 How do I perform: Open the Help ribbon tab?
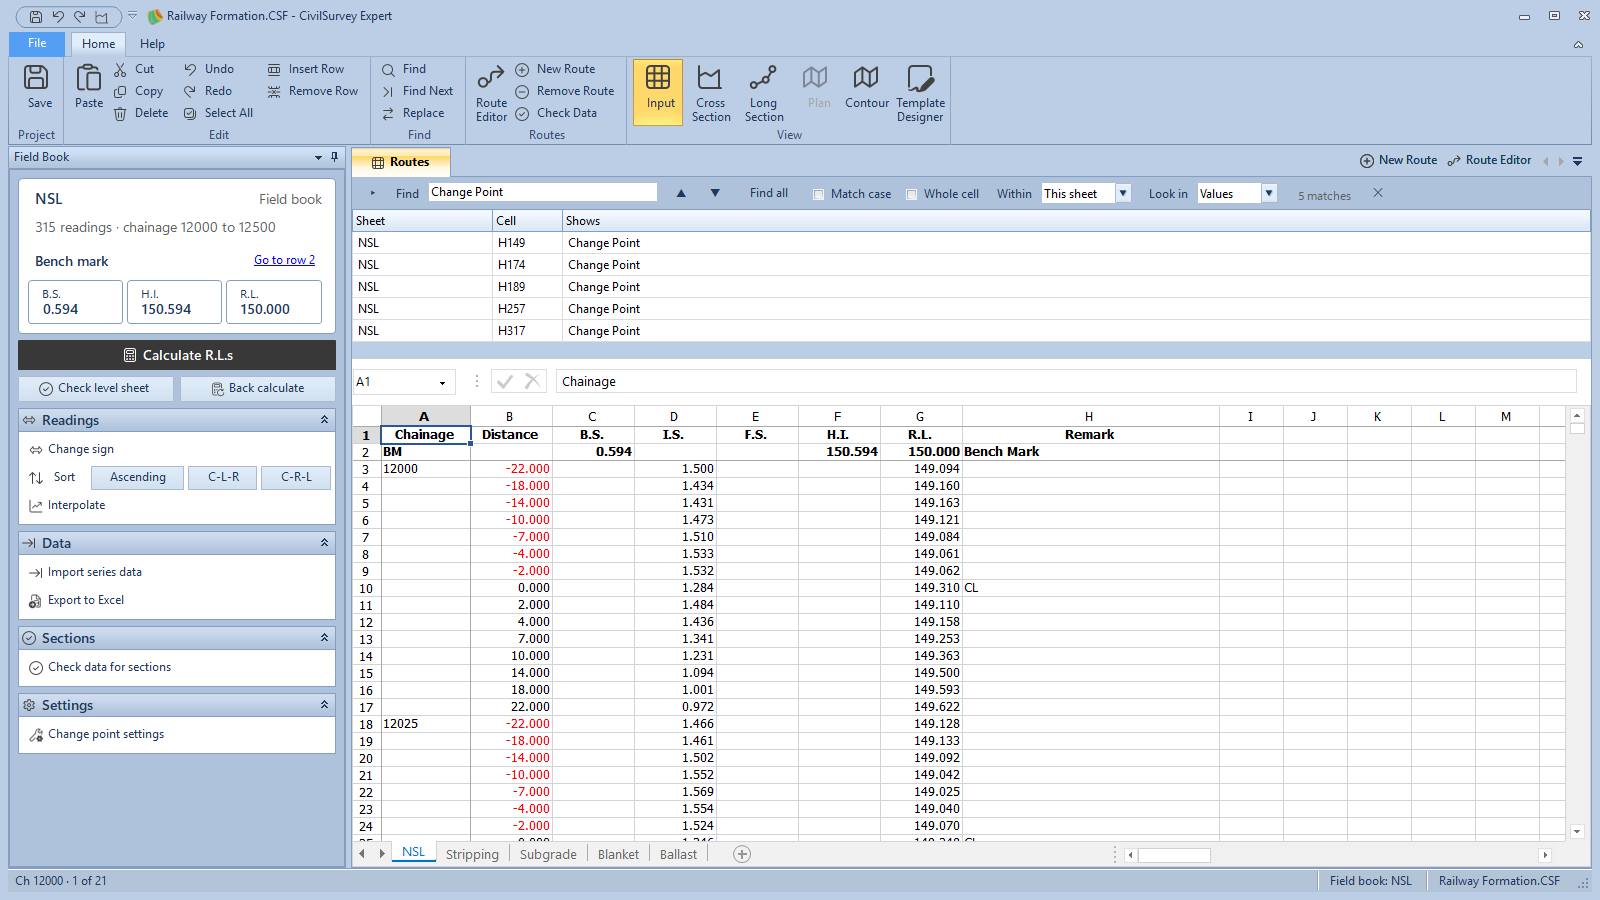(x=152, y=44)
